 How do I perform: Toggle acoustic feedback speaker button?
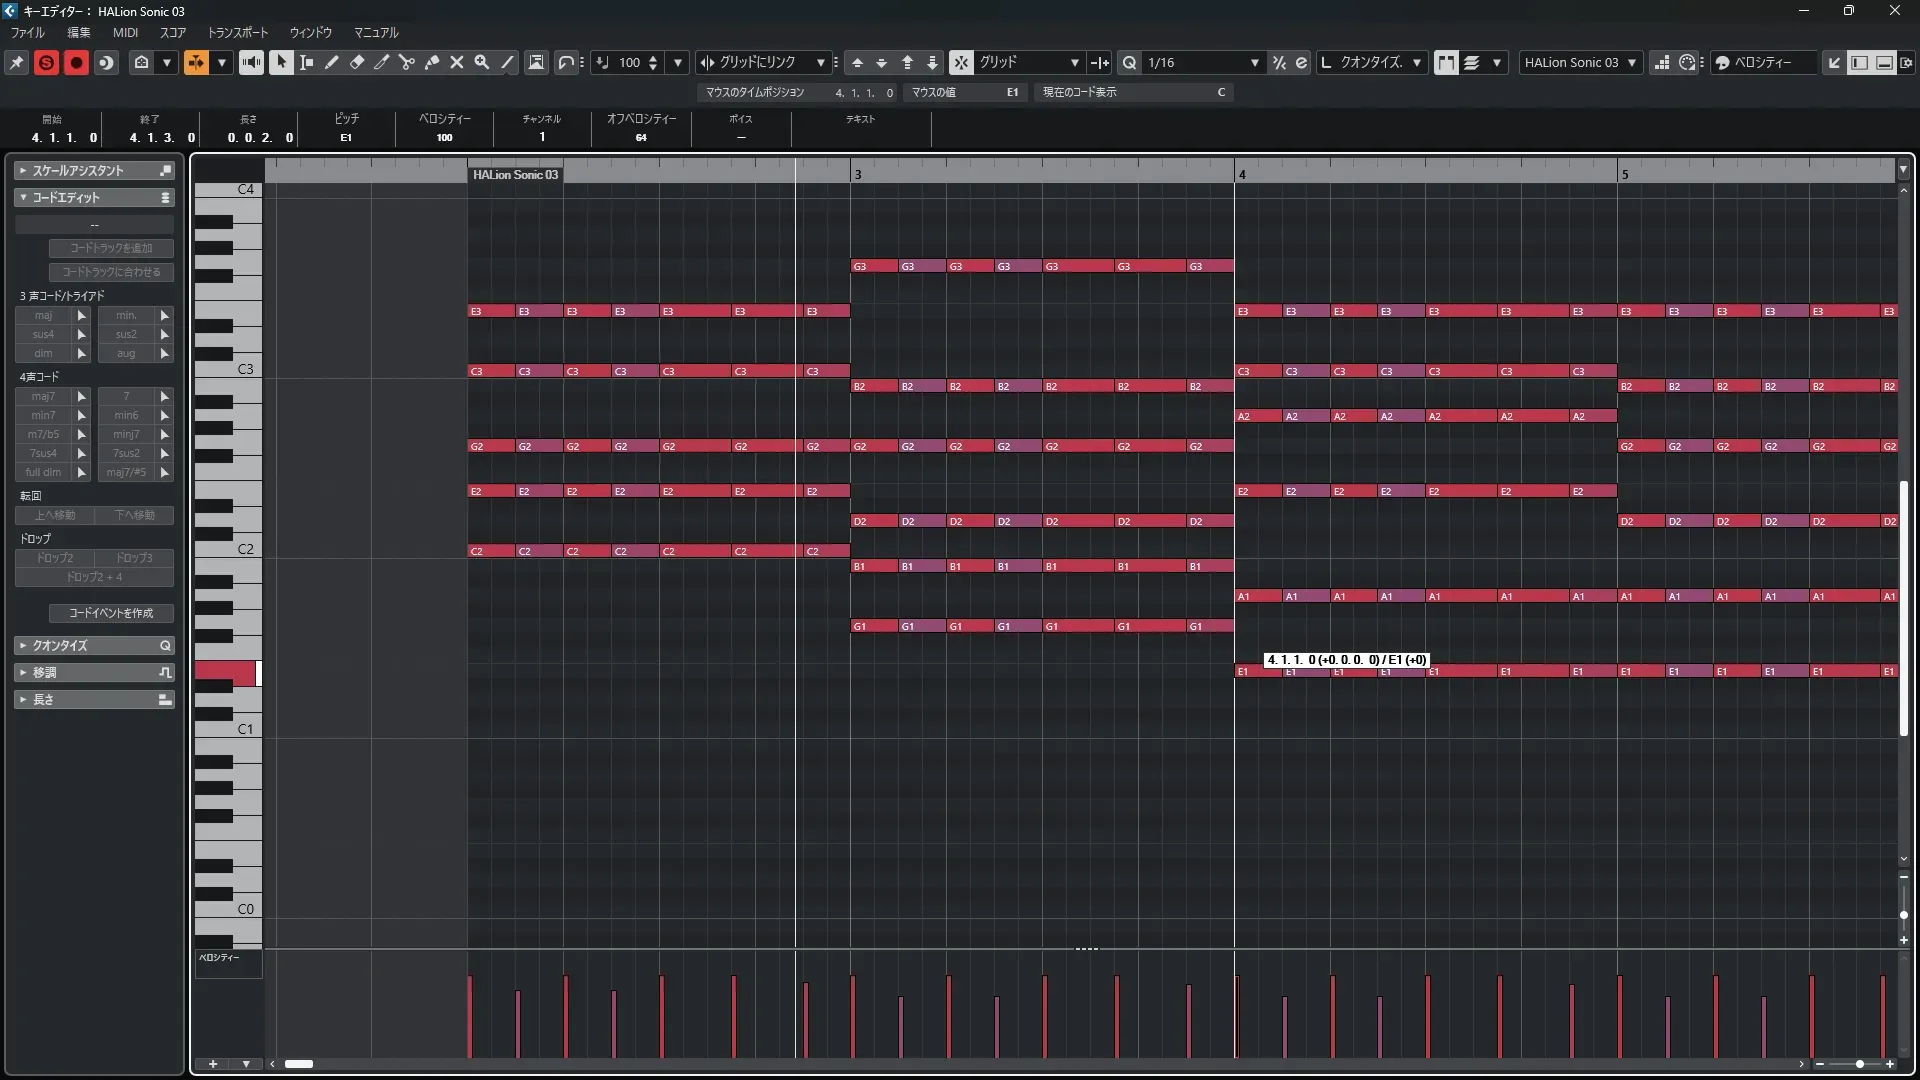[x=251, y=62]
